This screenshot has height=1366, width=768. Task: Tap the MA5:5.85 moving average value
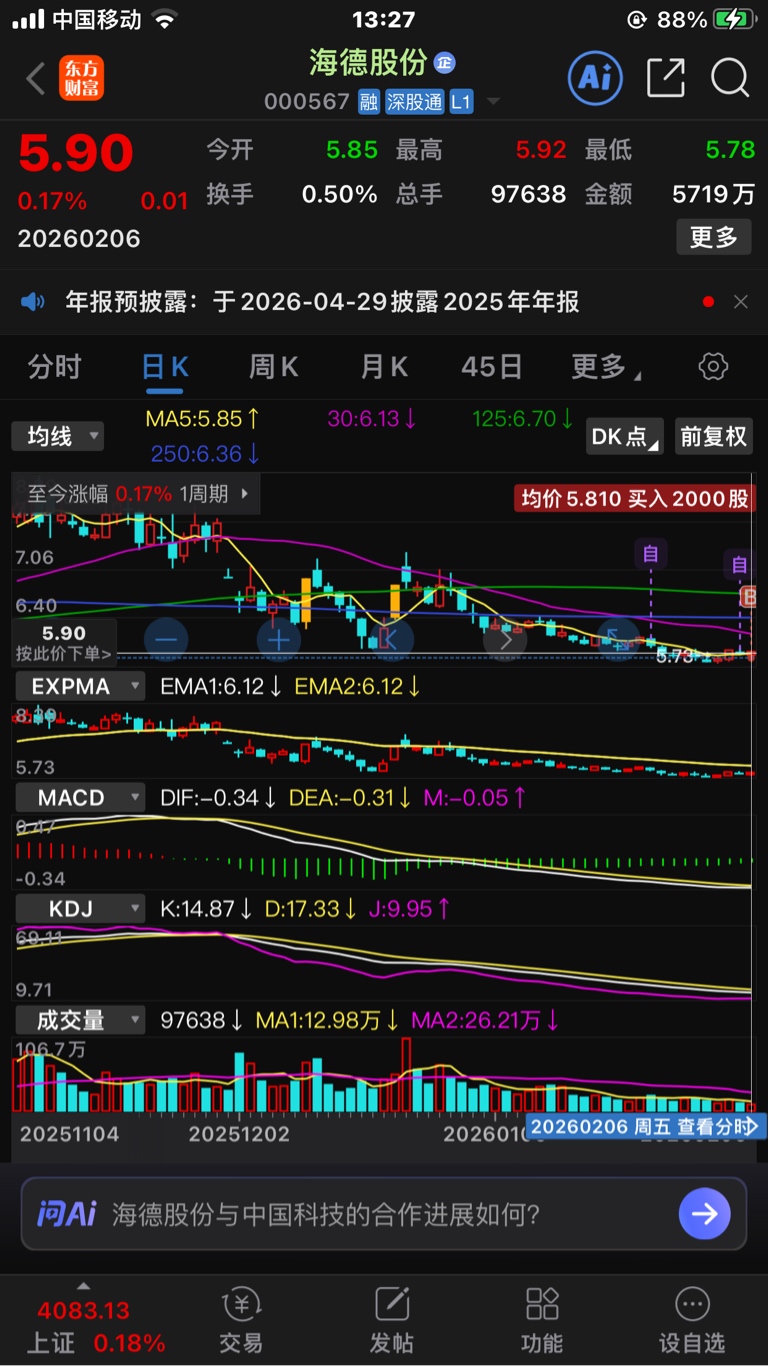coord(204,418)
